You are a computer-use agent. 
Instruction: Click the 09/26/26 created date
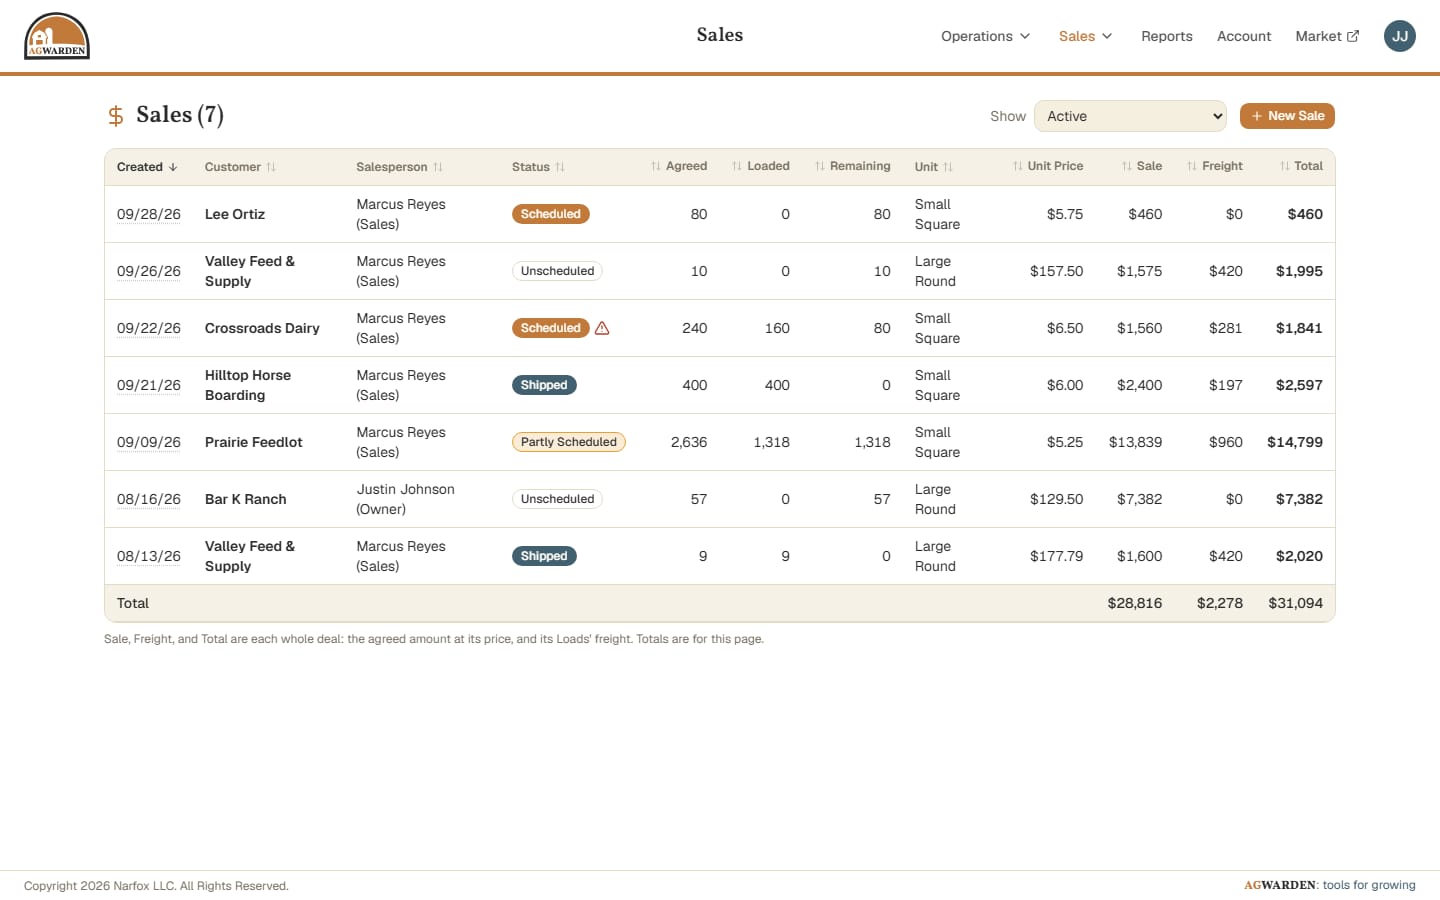[x=149, y=271]
